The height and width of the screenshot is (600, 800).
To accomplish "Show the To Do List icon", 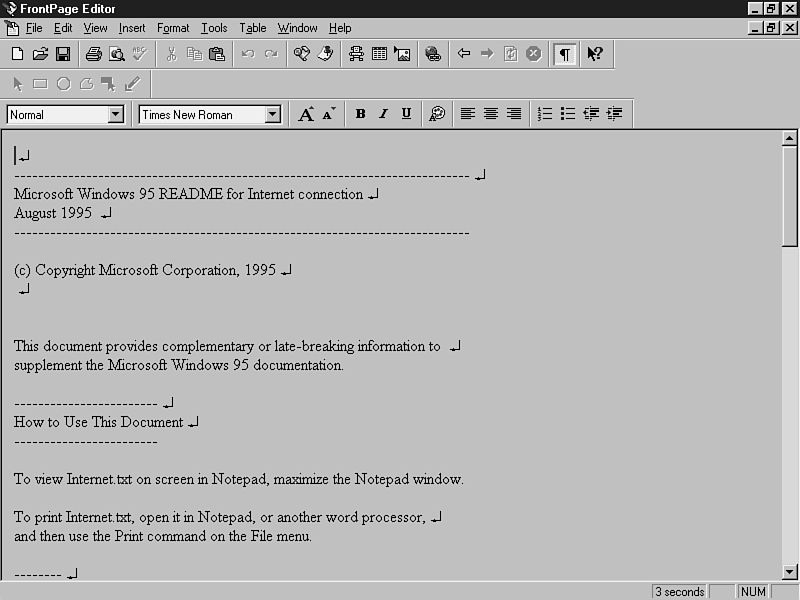I will (x=325, y=54).
